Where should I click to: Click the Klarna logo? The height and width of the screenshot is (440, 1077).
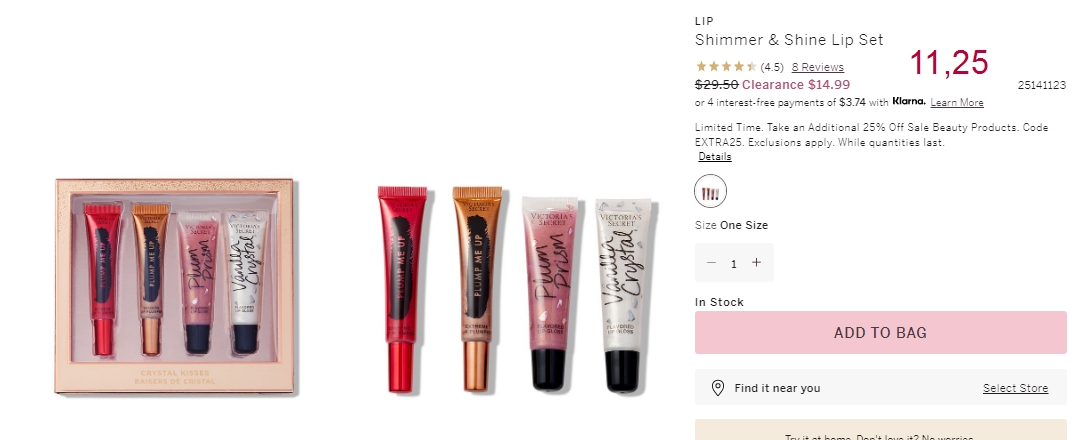[x=909, y=102]
